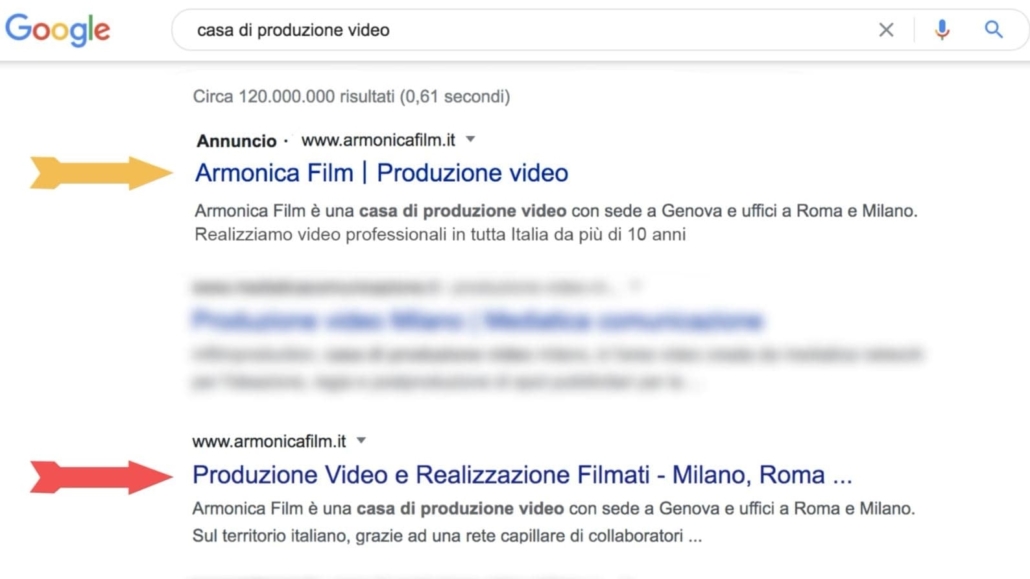Click the Google logo

pos(58,30)
